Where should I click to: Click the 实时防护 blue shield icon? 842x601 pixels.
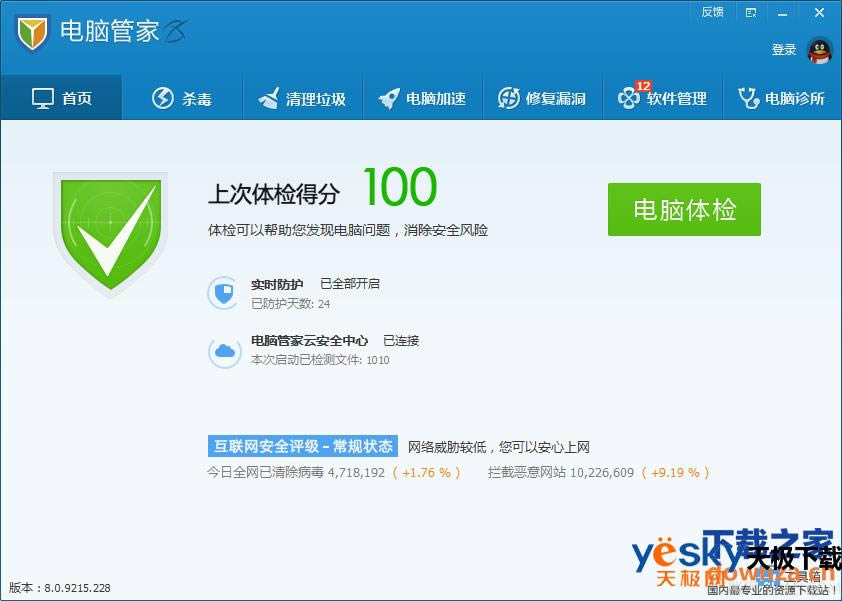pyautogui.click(x=224, y=292)
